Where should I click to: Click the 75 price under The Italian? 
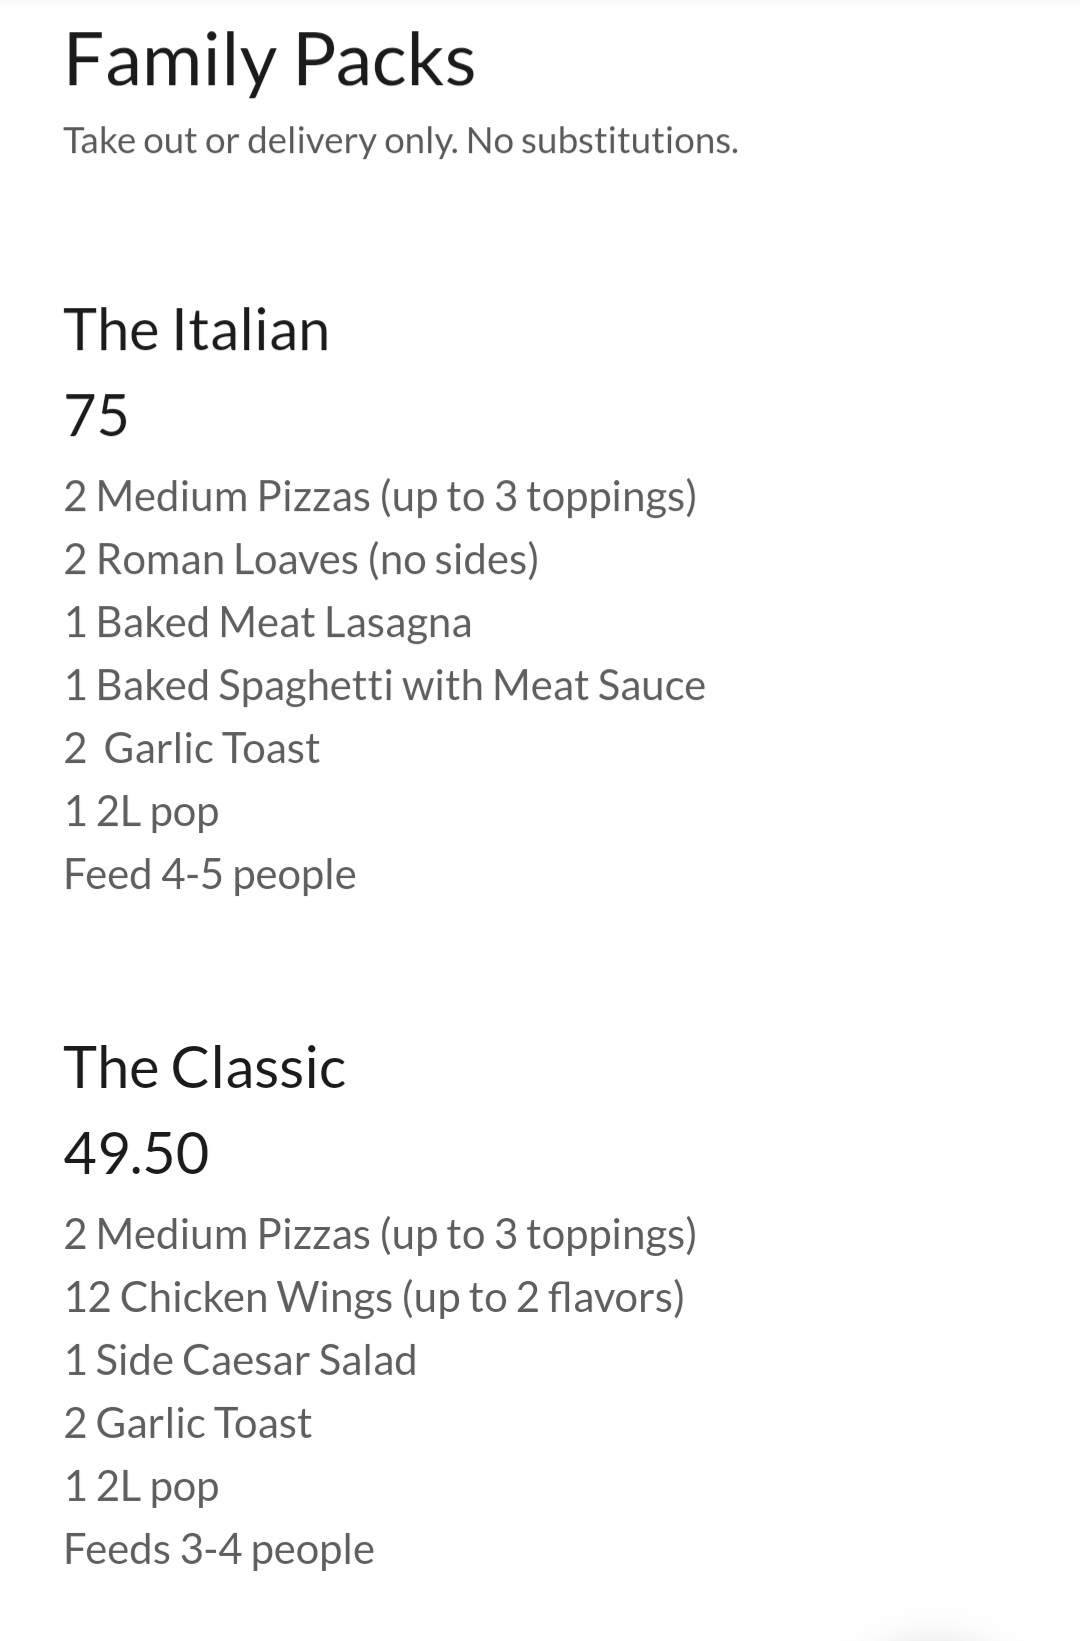click(96, 415)
